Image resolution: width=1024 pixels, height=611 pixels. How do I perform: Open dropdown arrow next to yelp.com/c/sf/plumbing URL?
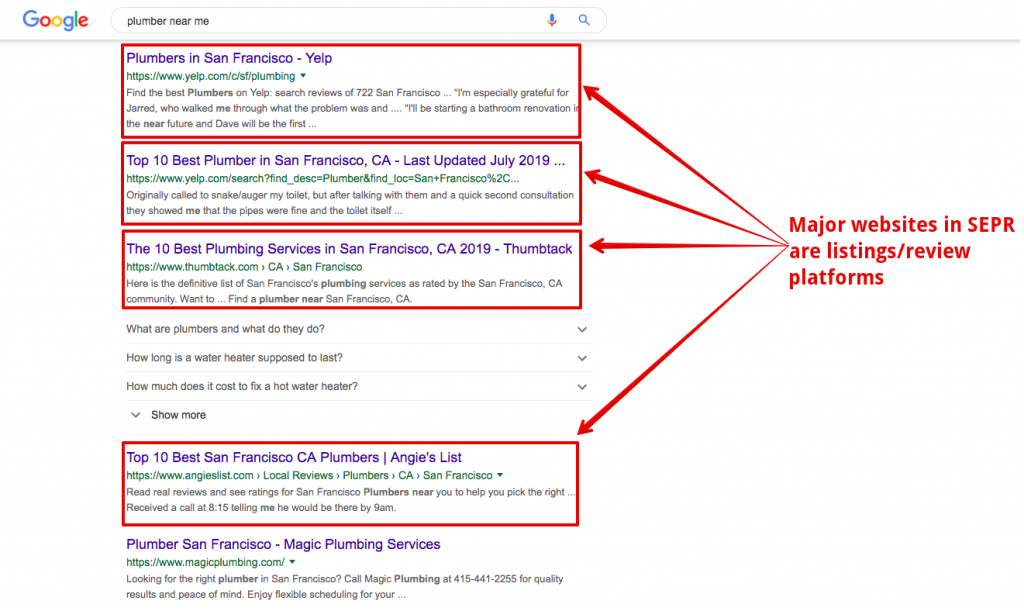tap(303, 76)
